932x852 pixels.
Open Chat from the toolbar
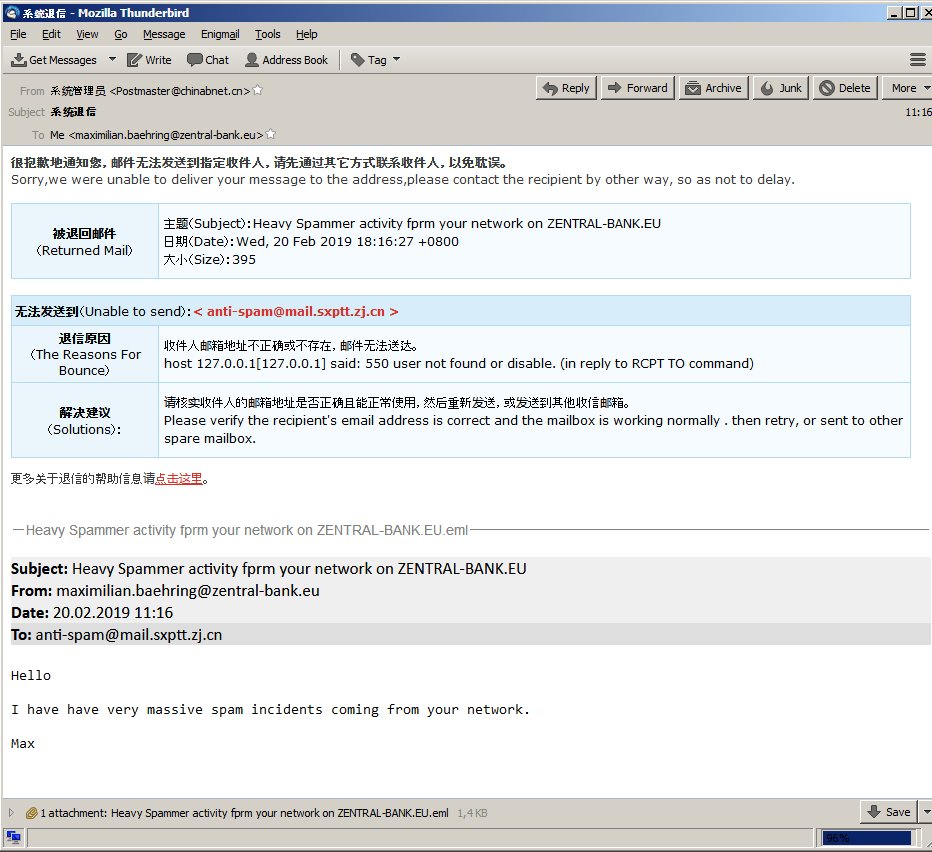click(x=208, y=60)
